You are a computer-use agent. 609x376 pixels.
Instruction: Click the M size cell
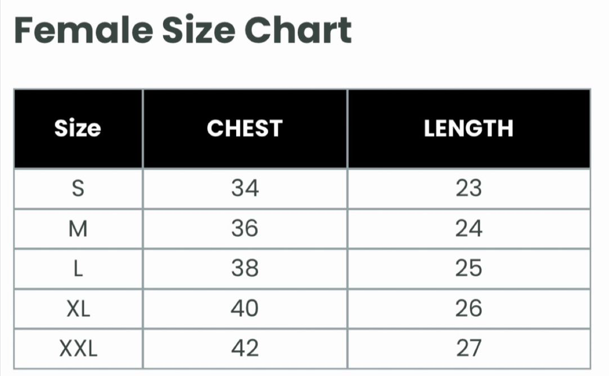click(78, 229)
